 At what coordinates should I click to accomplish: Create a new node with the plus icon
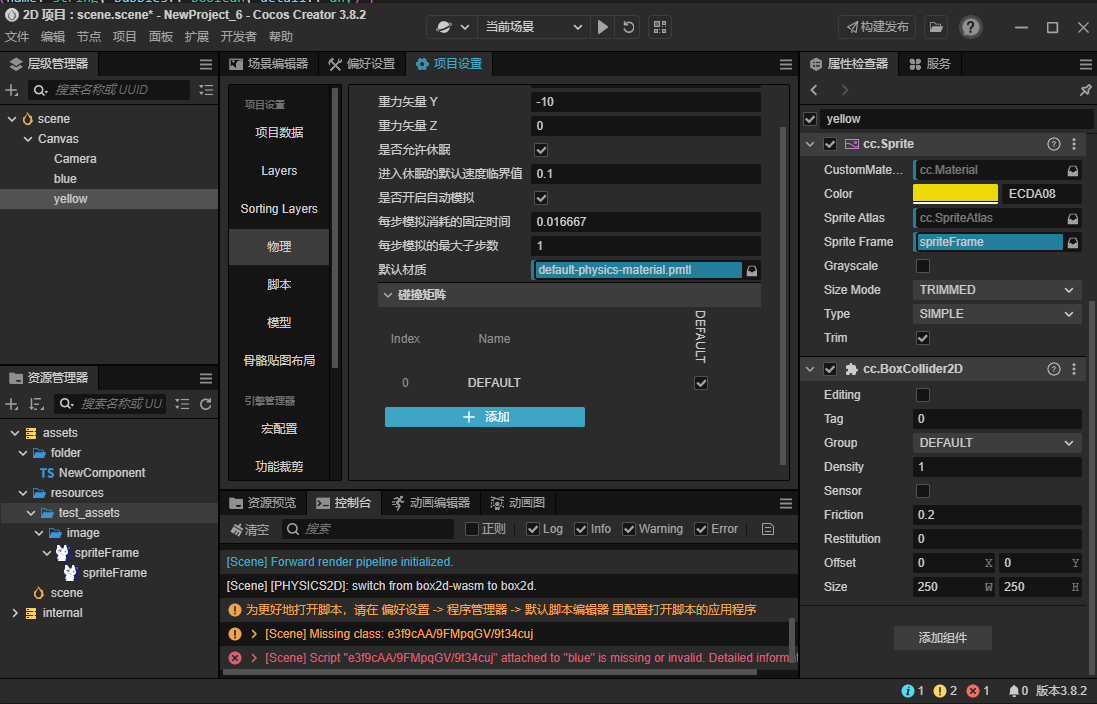click(10, 90)
